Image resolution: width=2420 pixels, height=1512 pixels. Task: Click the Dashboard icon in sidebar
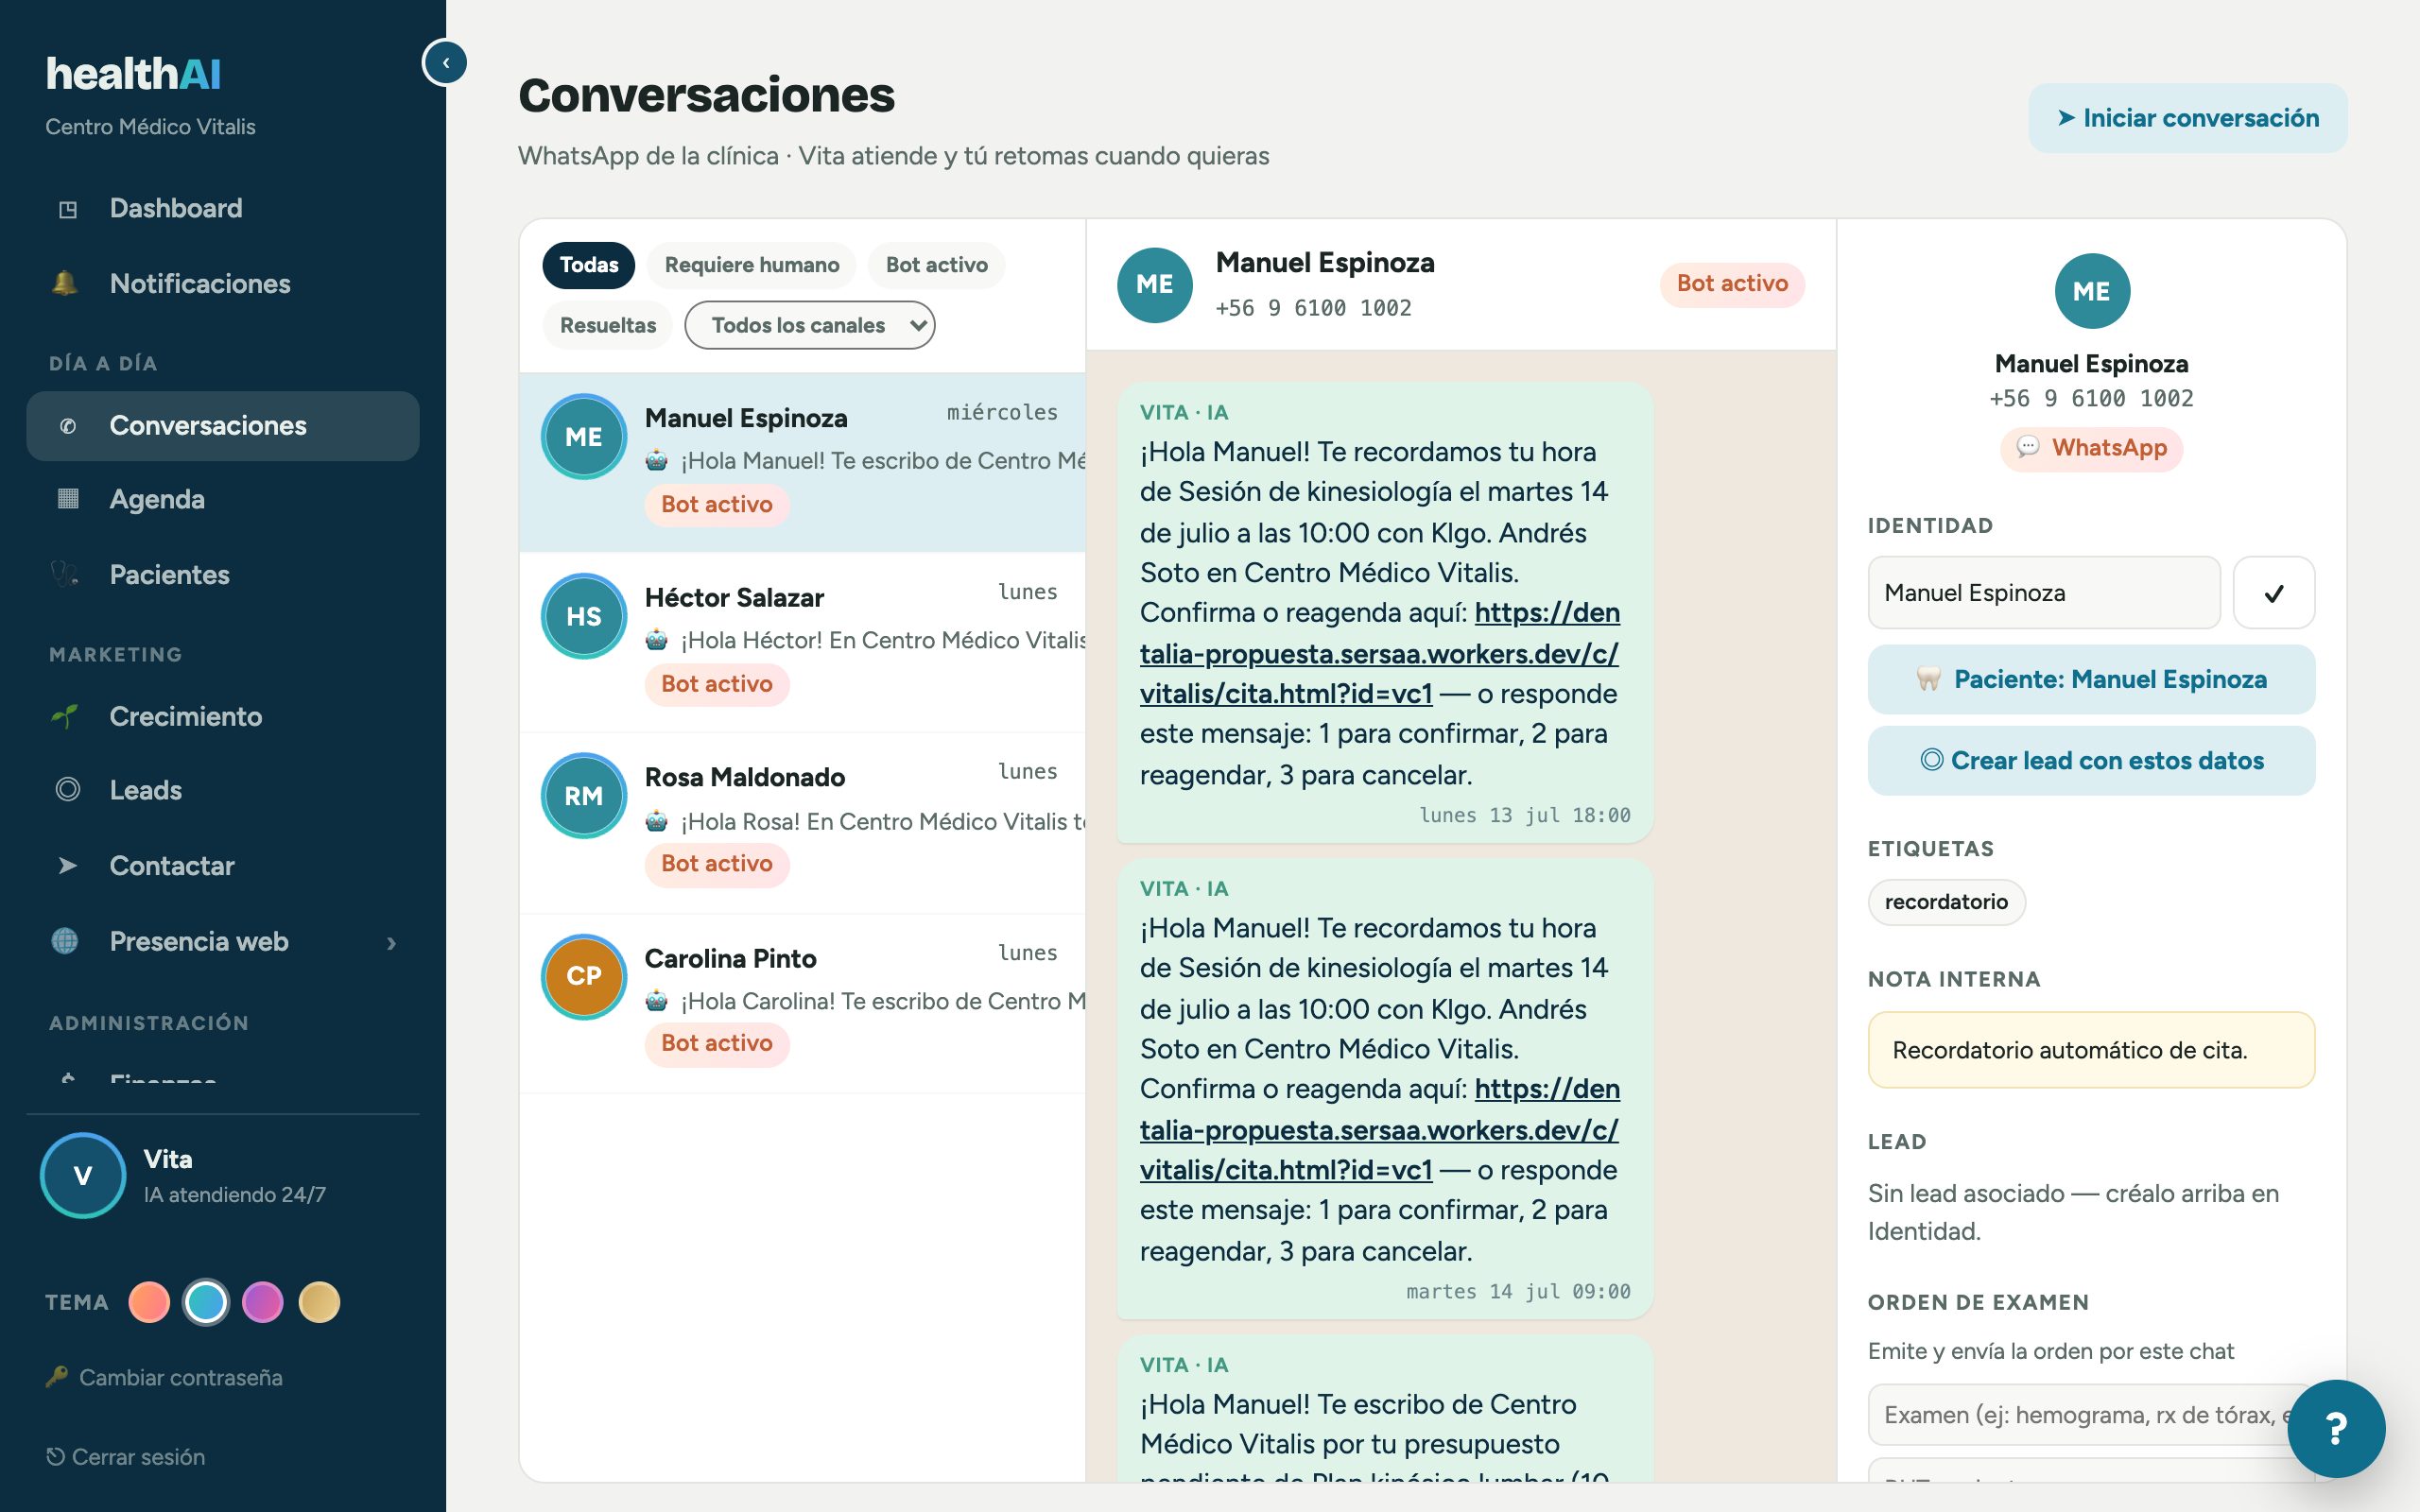tap(68, 209)
